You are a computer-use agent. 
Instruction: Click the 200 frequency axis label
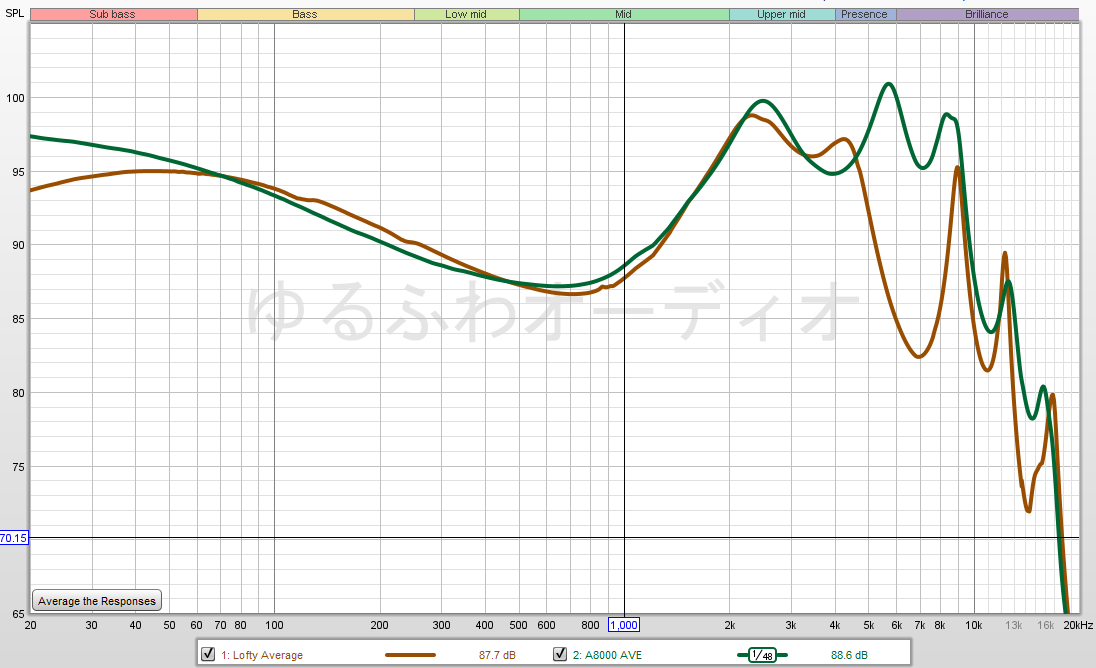point(379,625)
